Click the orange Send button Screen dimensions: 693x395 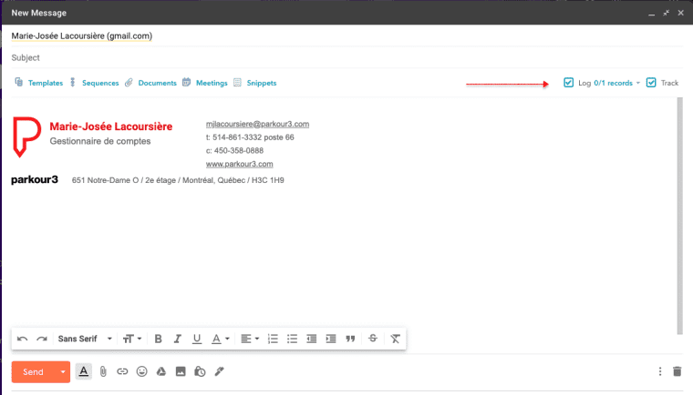(34, 372)
